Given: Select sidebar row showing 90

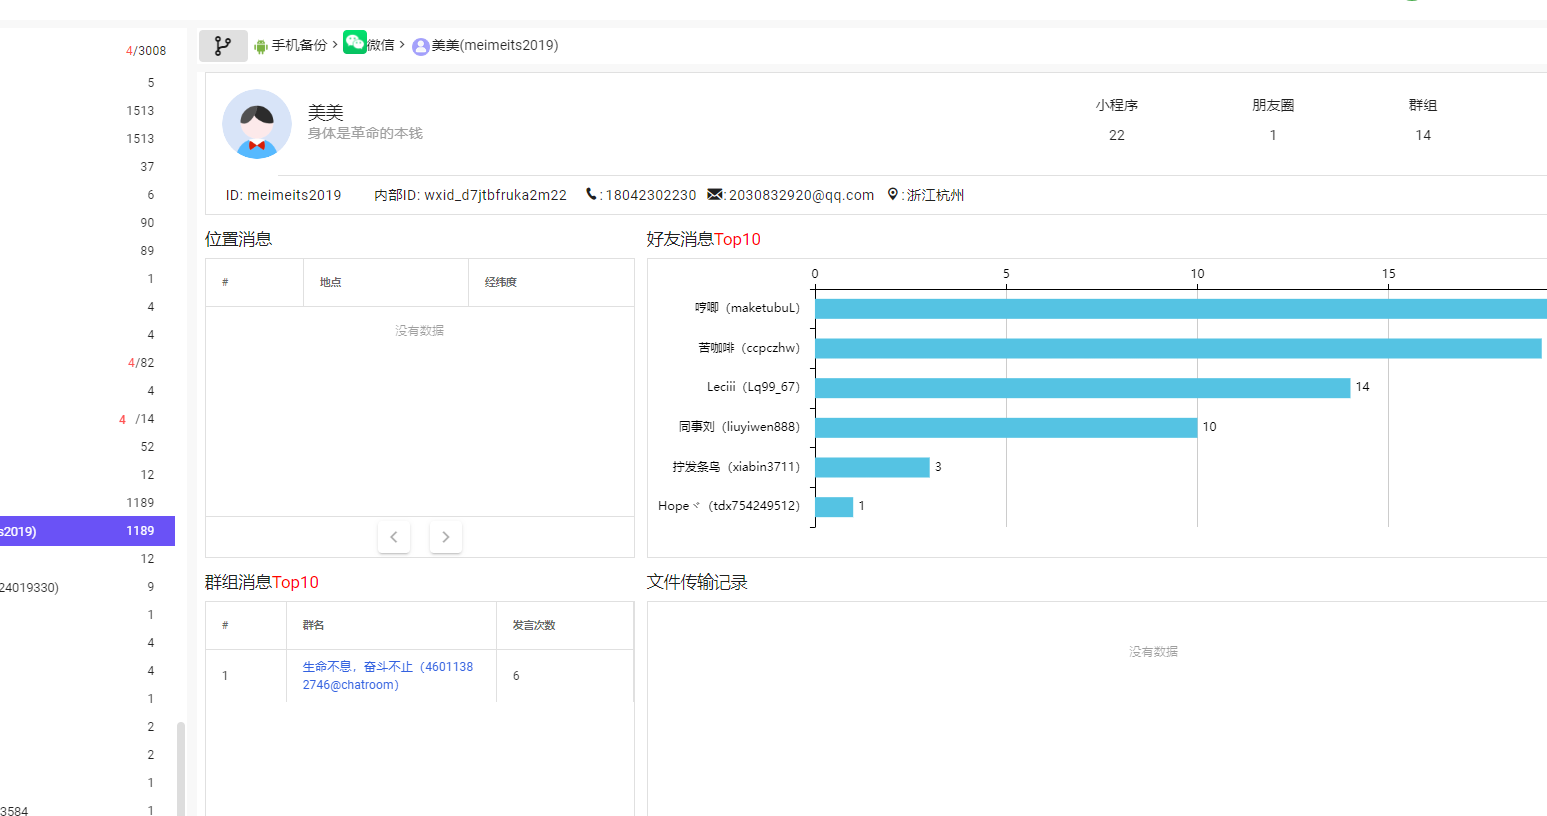Looking at the screenshot, I should (x=87, y=223).
